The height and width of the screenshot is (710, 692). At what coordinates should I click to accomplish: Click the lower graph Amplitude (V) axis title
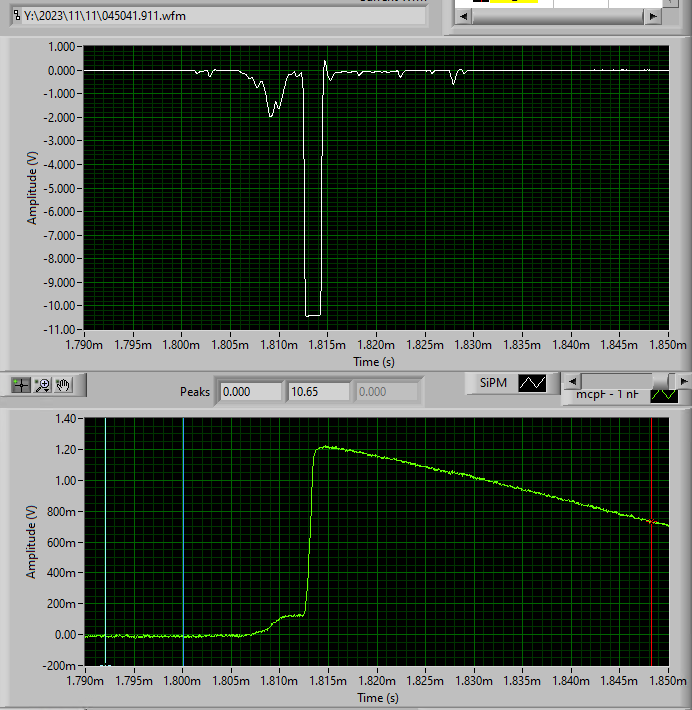pyautogui.click(x=31, y=542)
